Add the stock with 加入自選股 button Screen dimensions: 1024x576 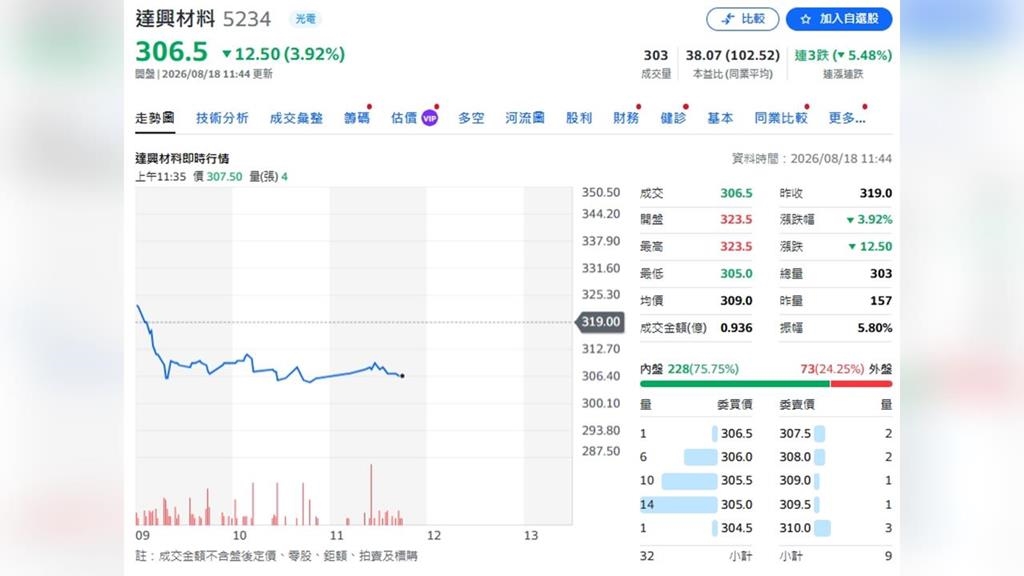point(839,19)
